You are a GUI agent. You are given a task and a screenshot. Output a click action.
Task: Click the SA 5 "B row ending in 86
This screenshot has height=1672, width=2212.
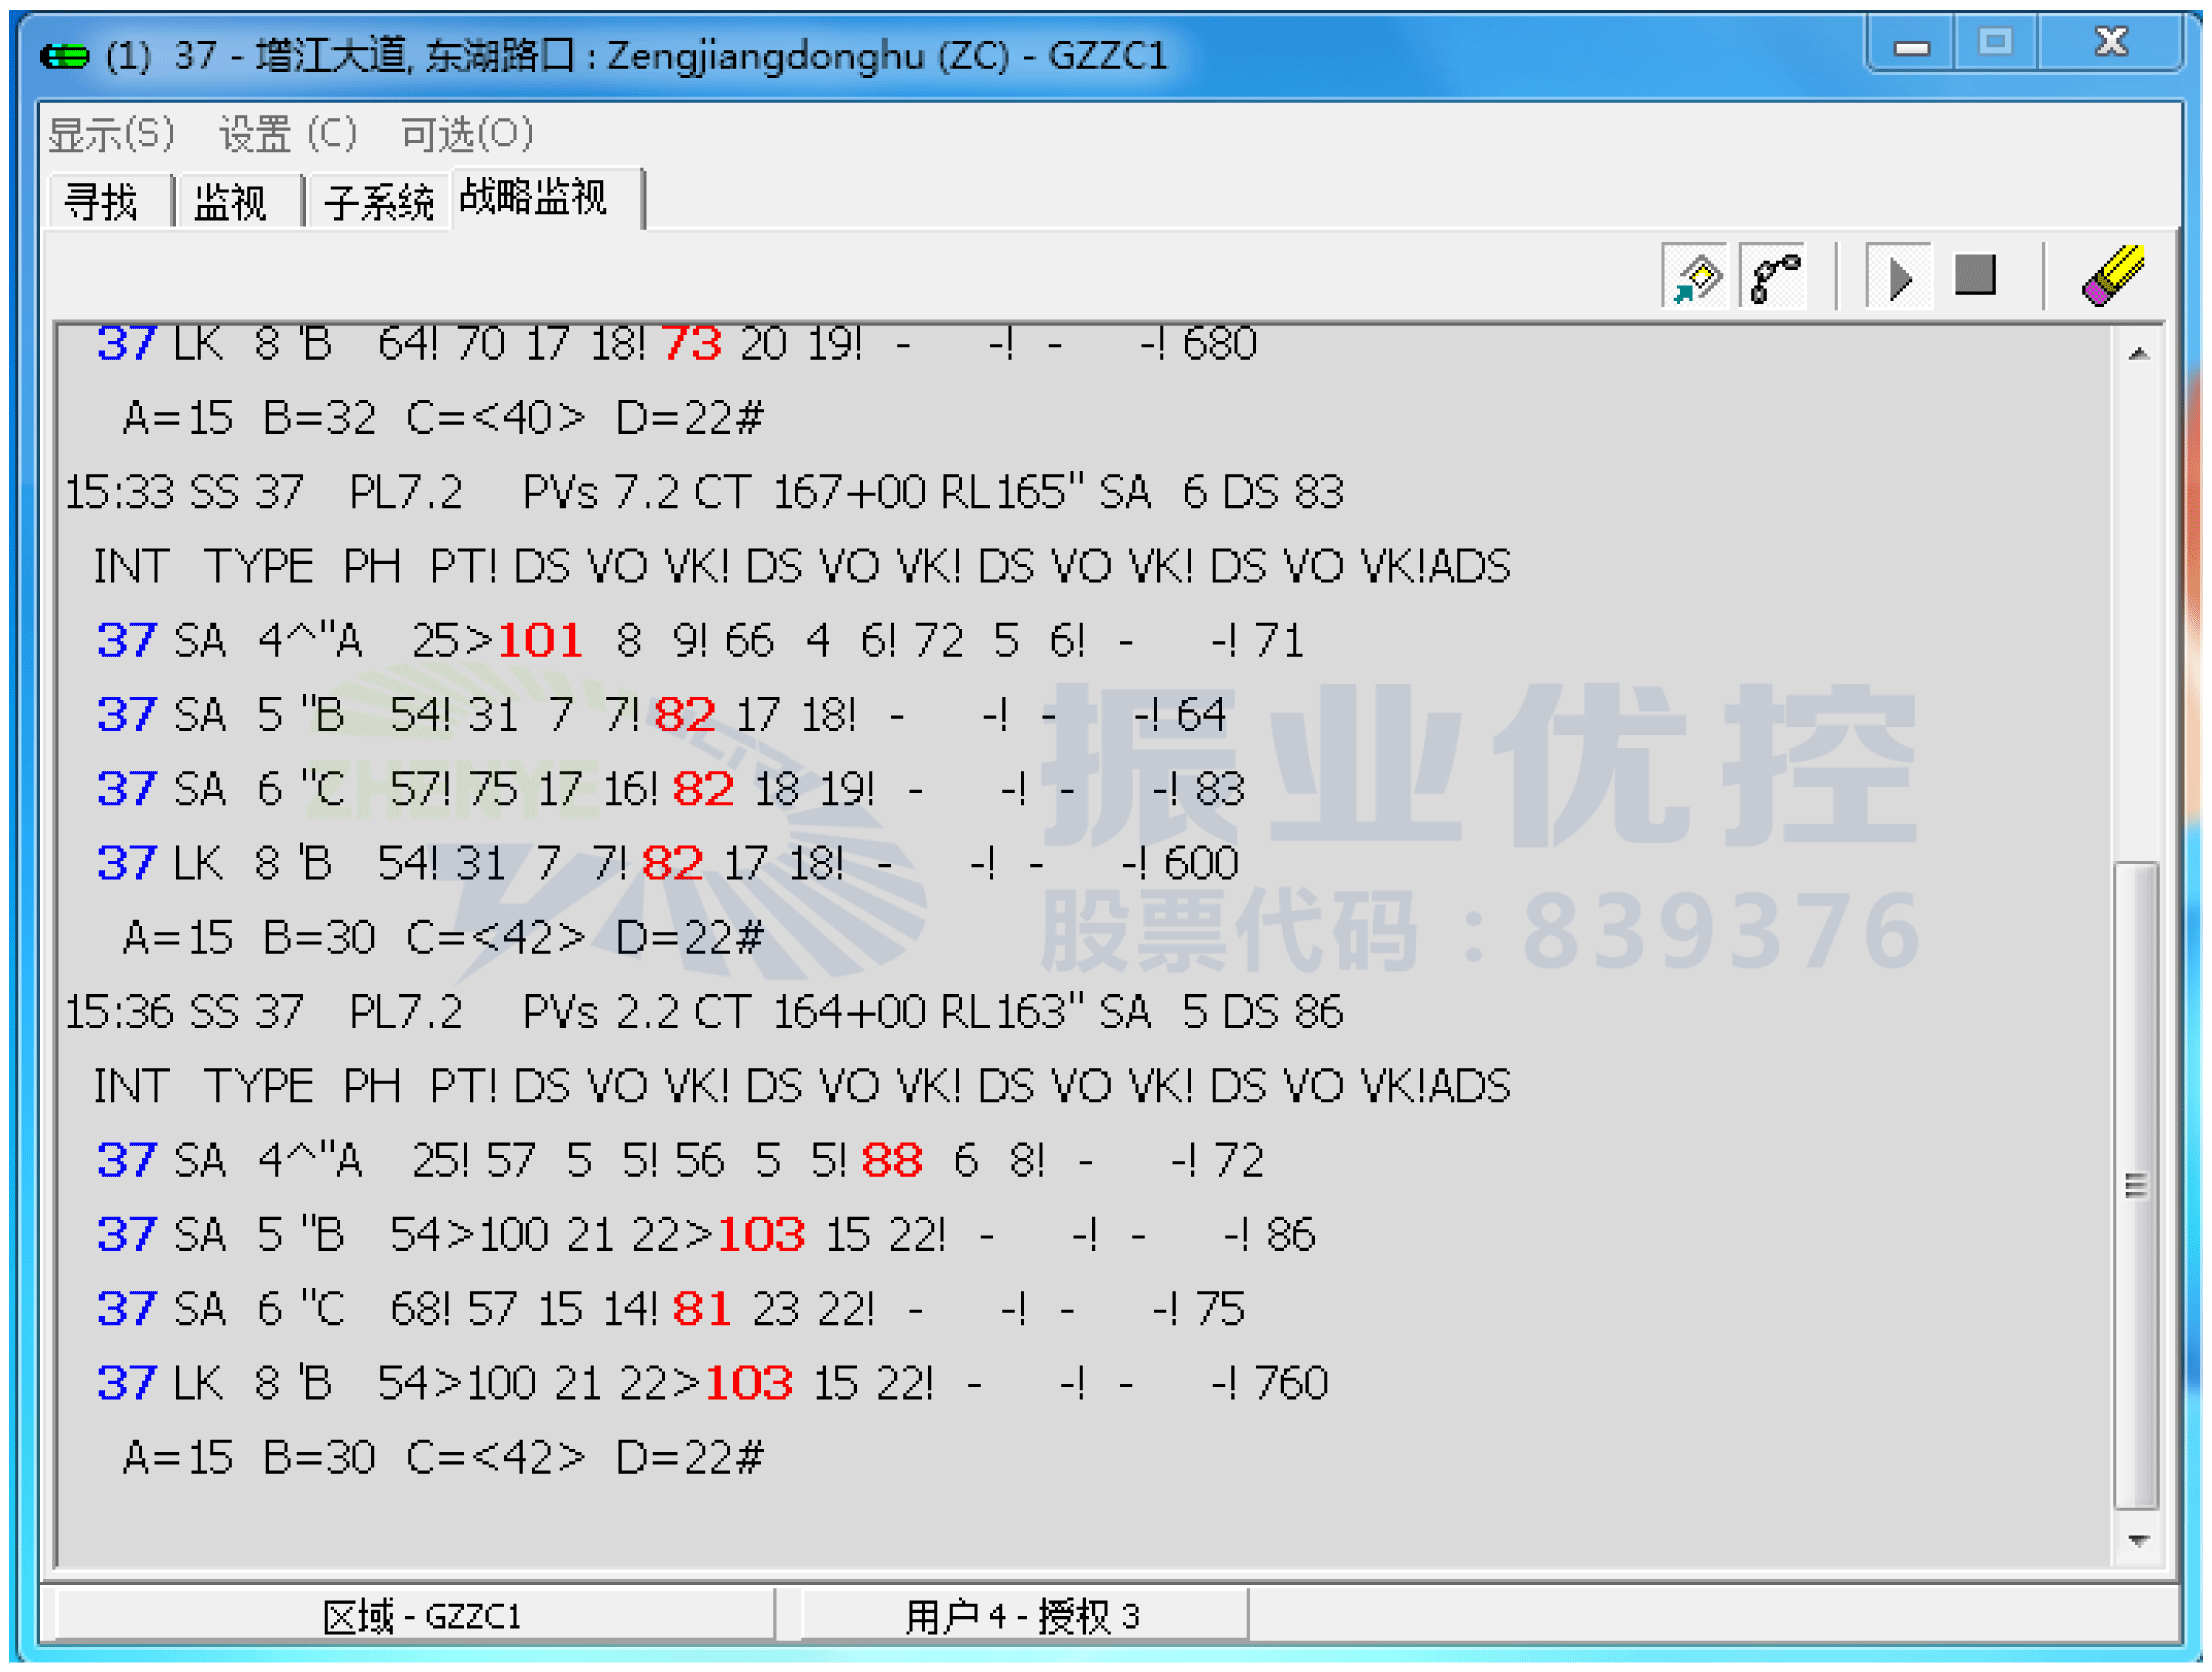[x=705, y=1236]
